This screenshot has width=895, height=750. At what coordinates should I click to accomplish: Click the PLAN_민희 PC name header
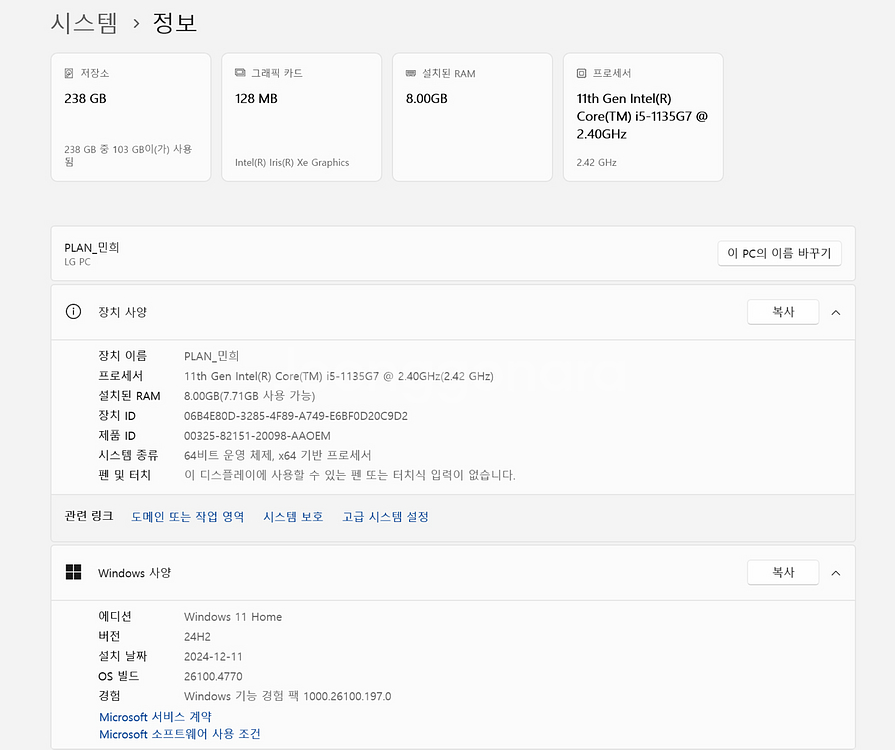tap(91, 247)
